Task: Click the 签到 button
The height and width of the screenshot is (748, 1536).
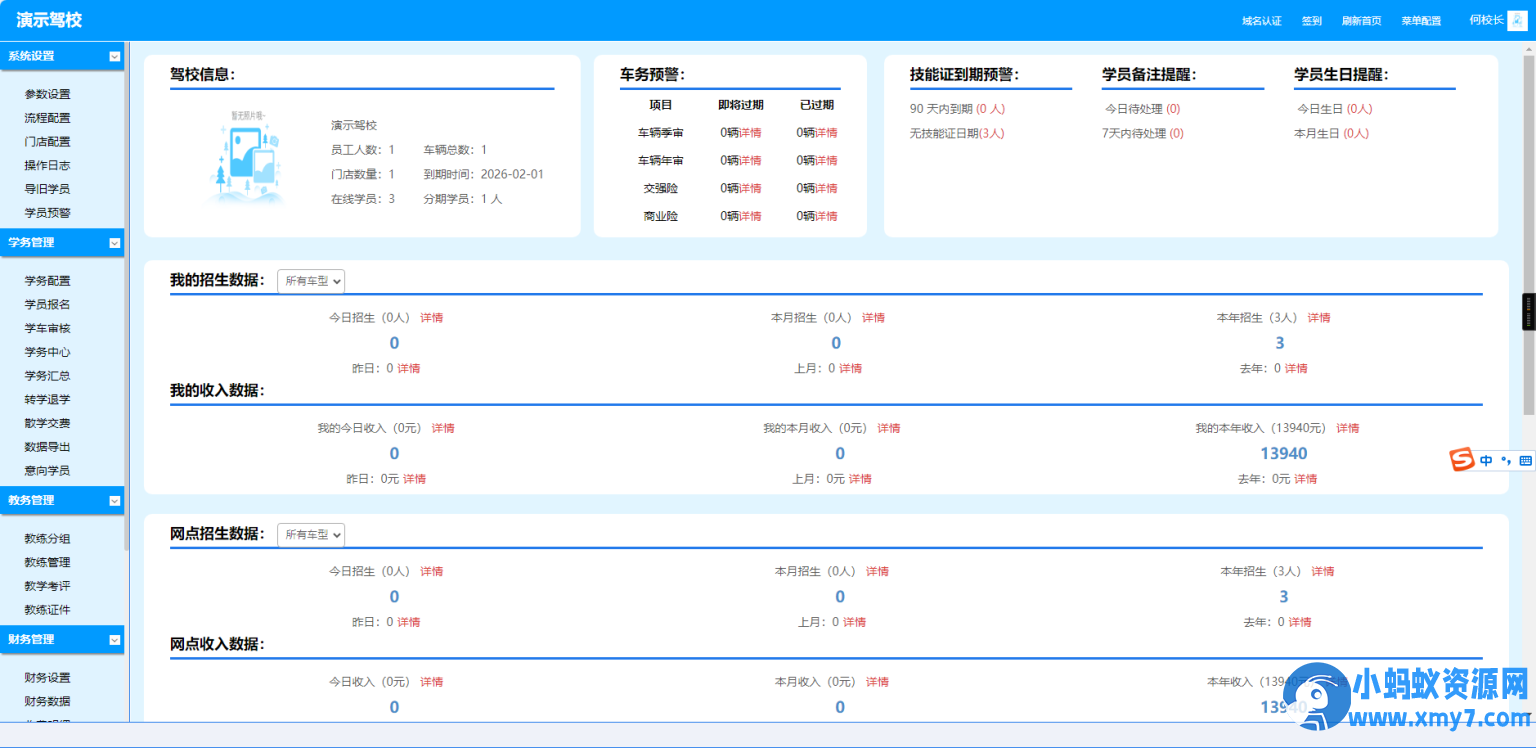Action: [x=1311, y=19]
